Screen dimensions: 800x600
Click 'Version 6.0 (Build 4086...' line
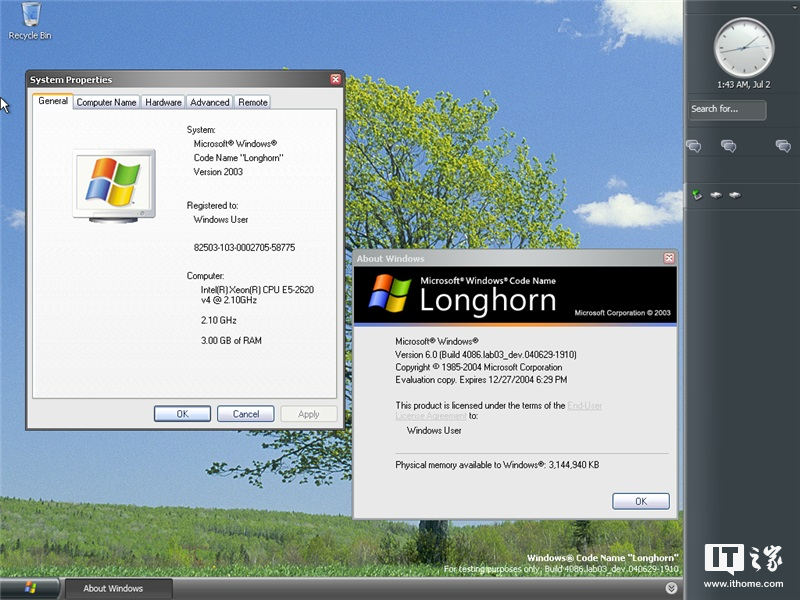pyautogui.click(x=486, y=355)
